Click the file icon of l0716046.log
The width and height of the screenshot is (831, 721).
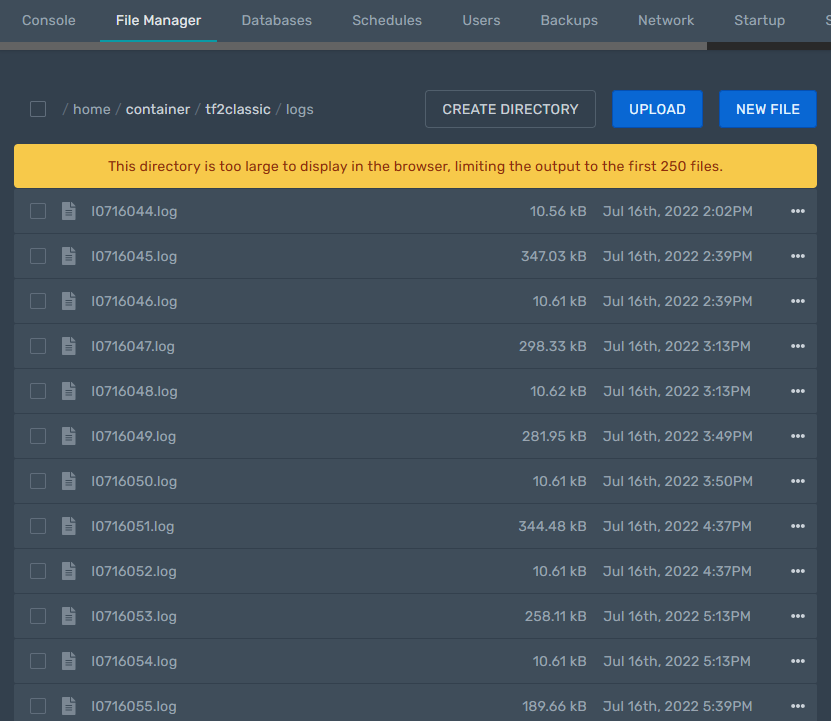(68, 301)
